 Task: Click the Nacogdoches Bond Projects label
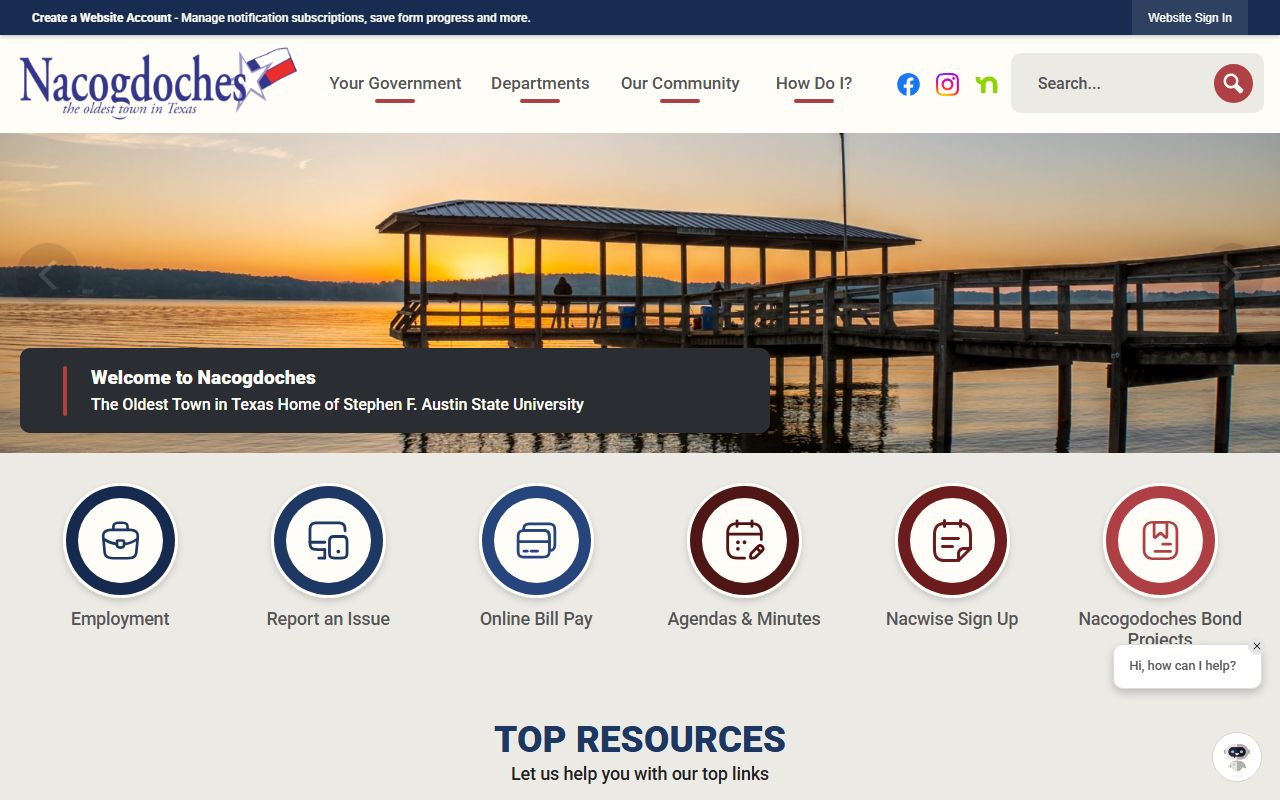(1160, 629)
